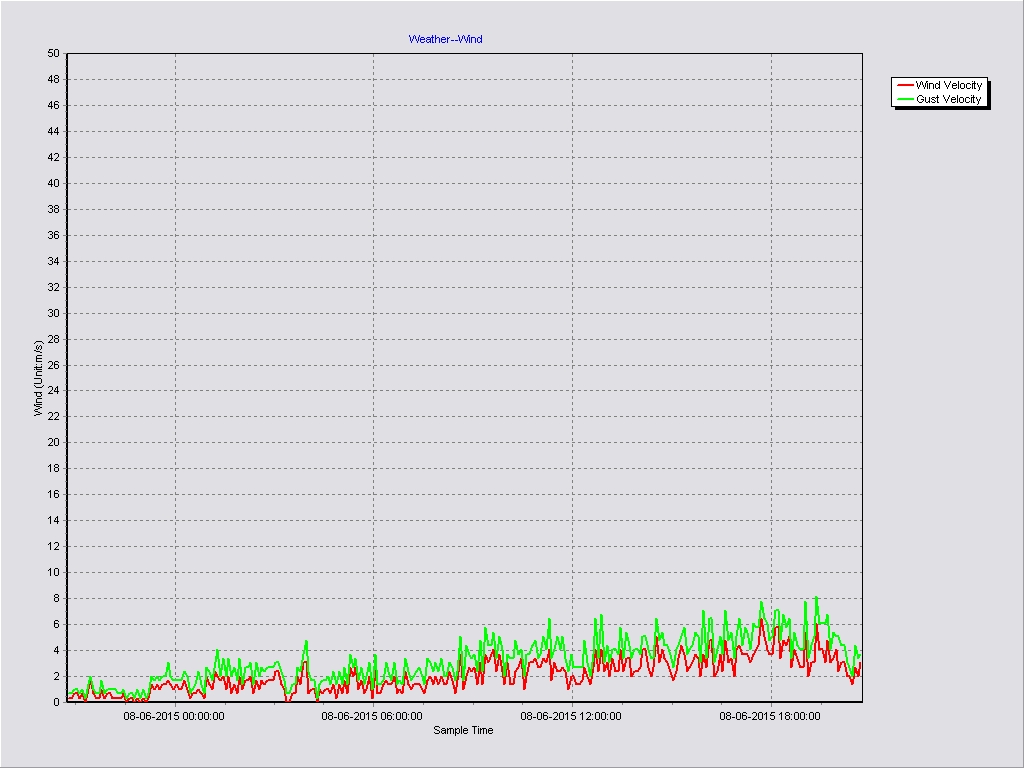Click the Weather--Wind chart title
The height and width of the screenshot is (768, 1024).
(445, 39)
